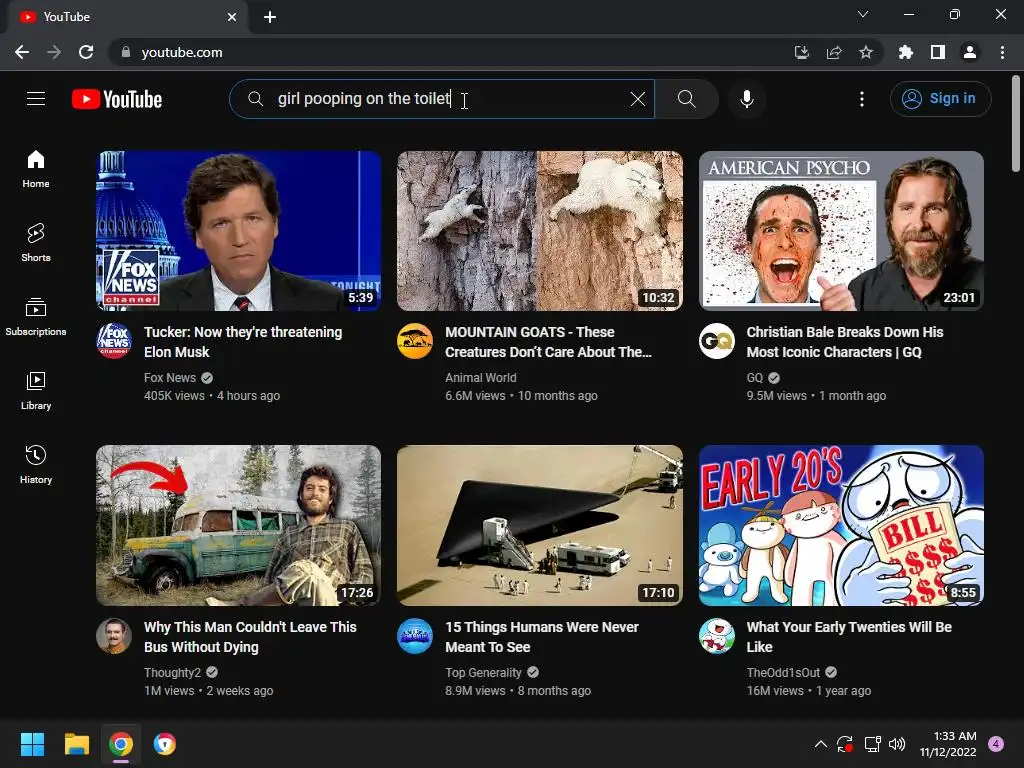Click the TheOdd1sOut channel name

point(783,672)
